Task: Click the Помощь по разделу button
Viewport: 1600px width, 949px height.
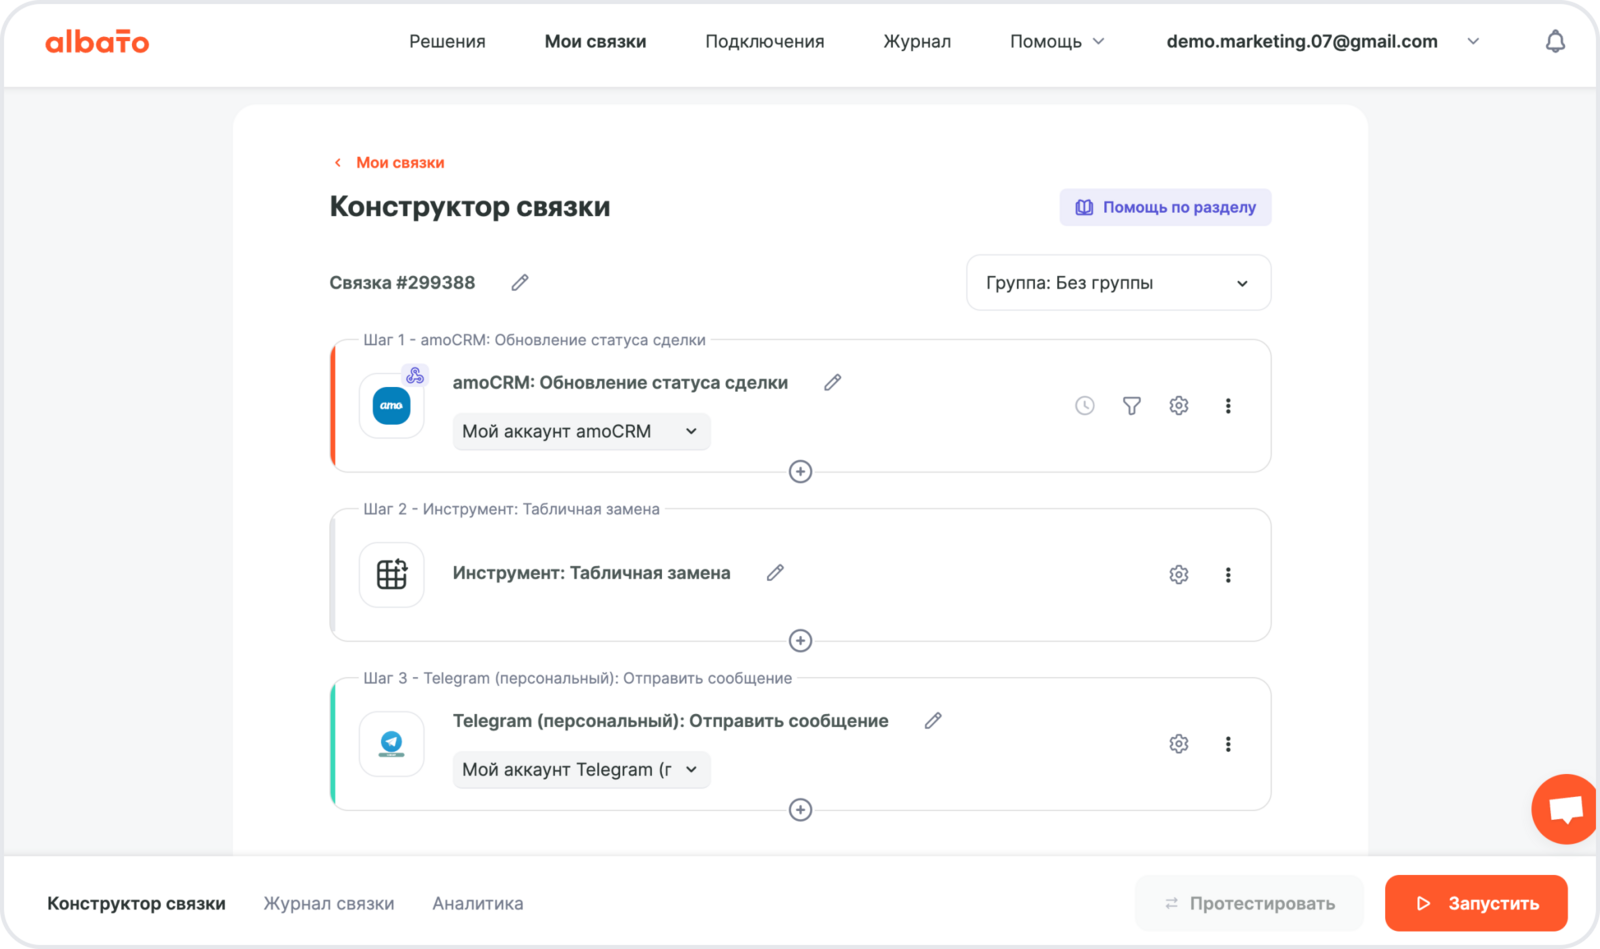Action: pos(1165,207)
